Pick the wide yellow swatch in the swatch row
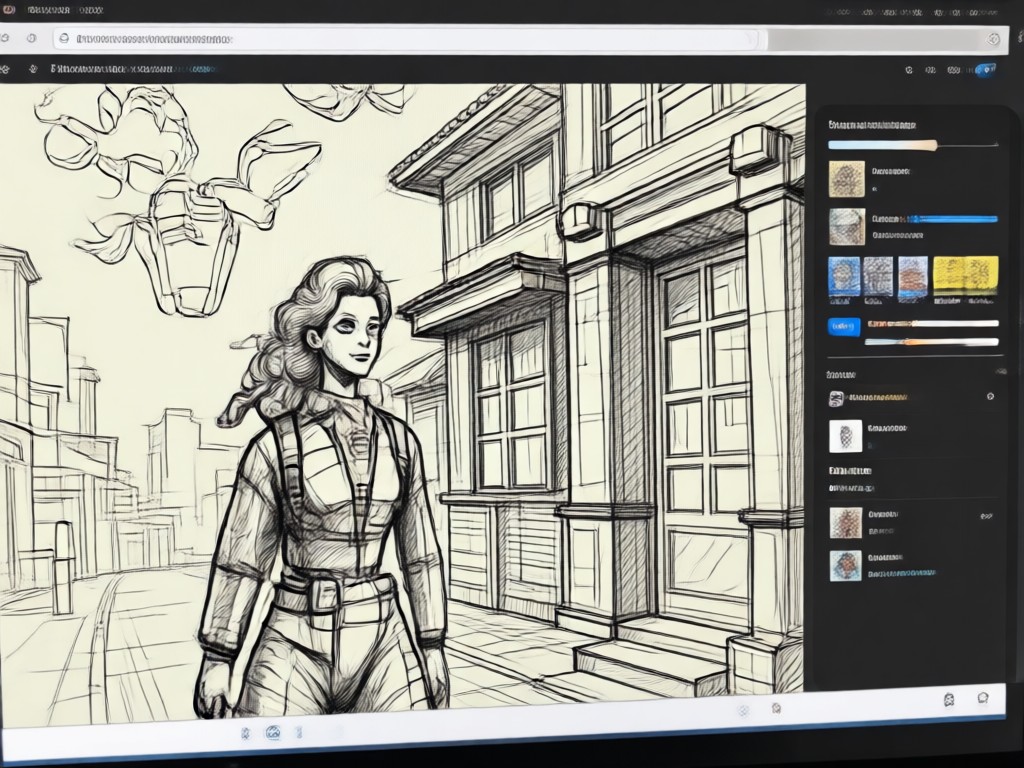 pos(966,278)
